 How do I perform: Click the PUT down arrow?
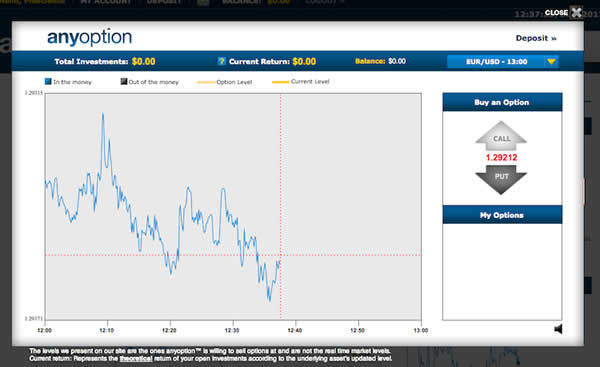[x=501, y=179]
